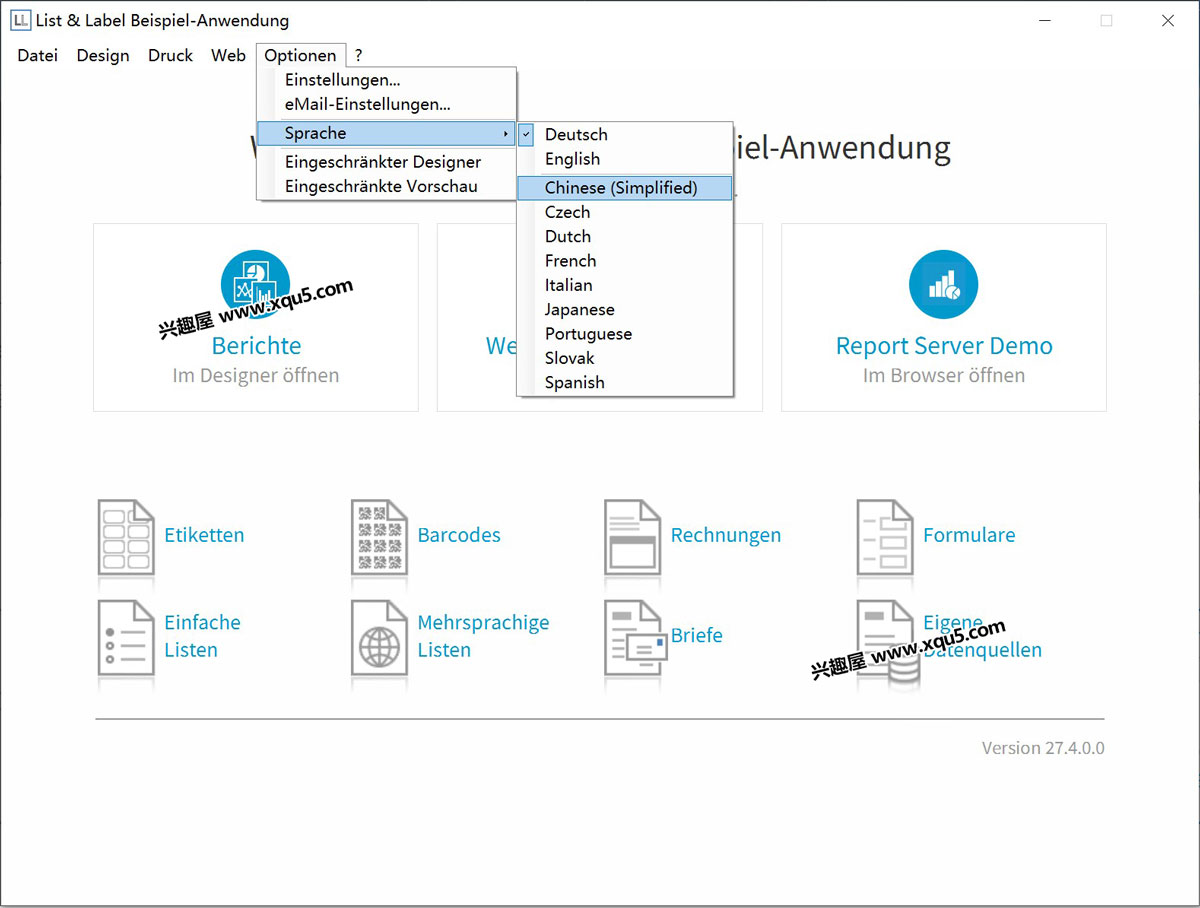Select Portuguese language
The image size is (1200, 908).
click(x=625, y=334)
